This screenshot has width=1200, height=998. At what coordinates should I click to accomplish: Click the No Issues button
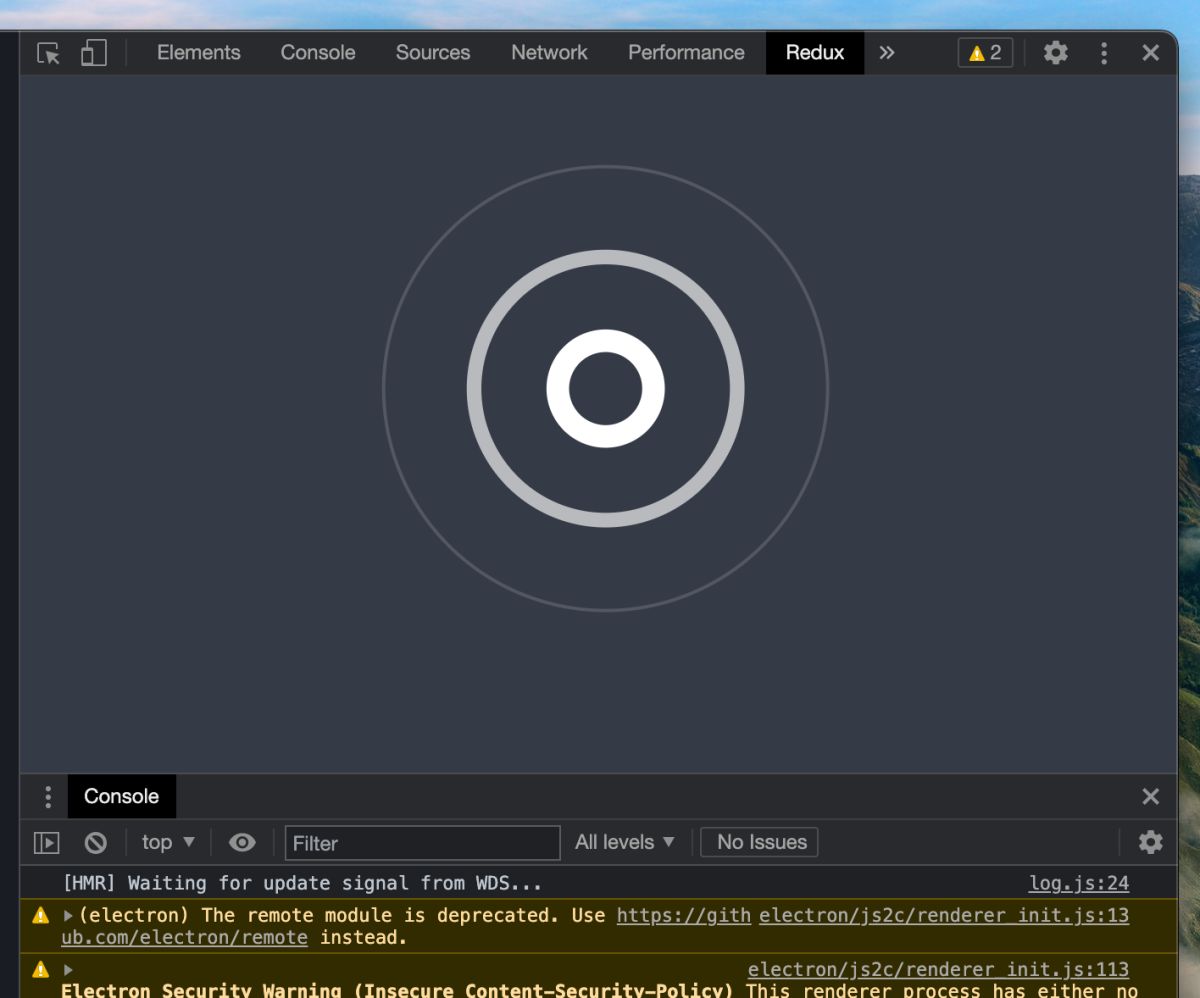759,842
